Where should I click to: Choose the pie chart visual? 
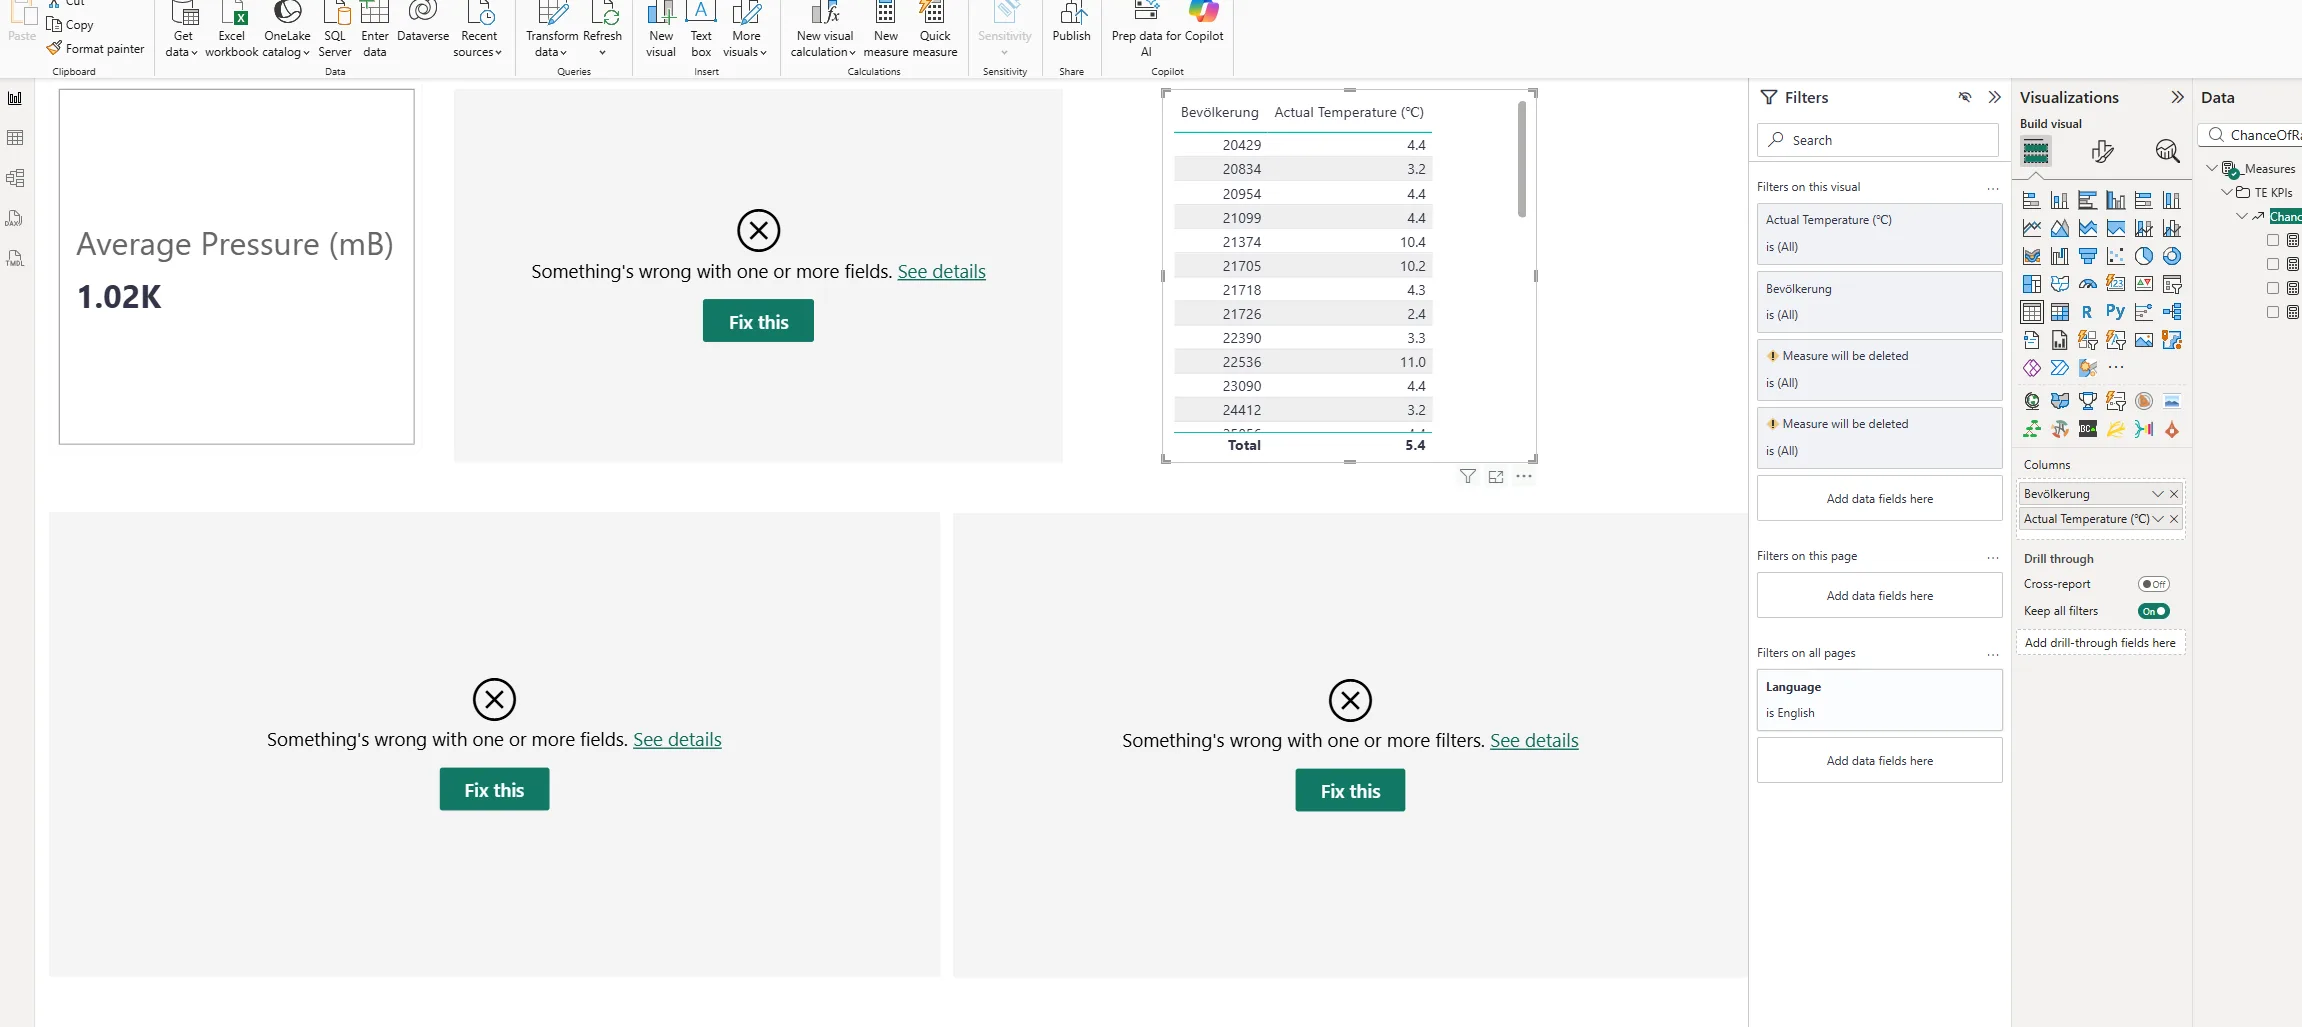[2143, 257]
